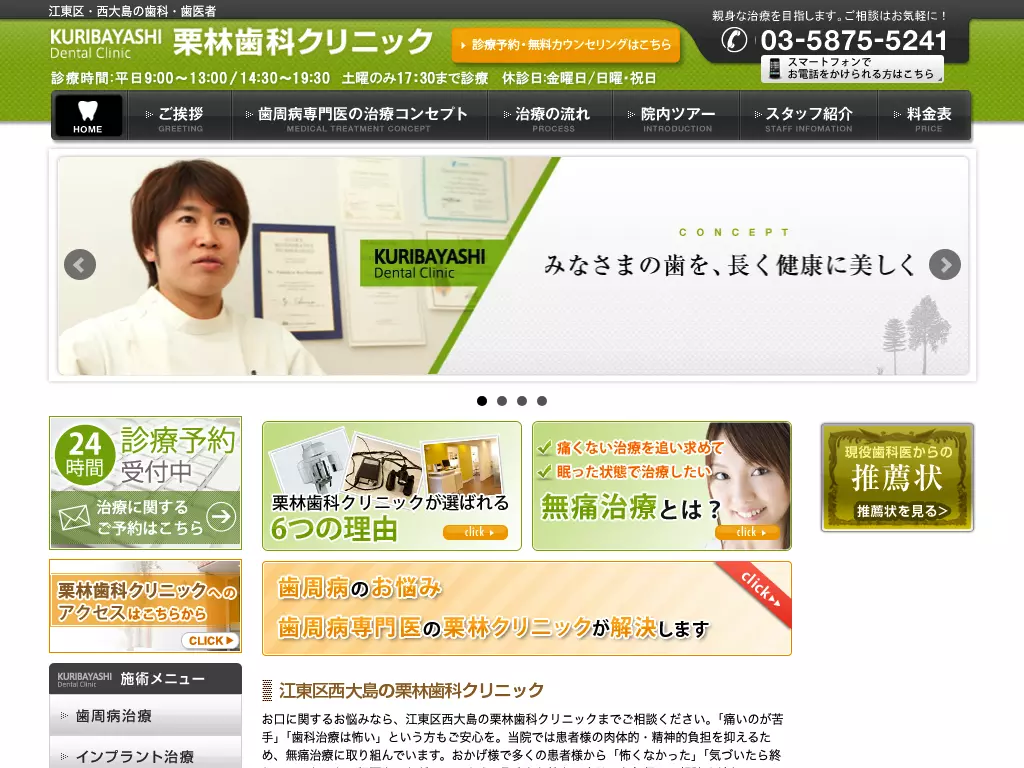Open 料金表 Price menu item

[x=924, y=118]
